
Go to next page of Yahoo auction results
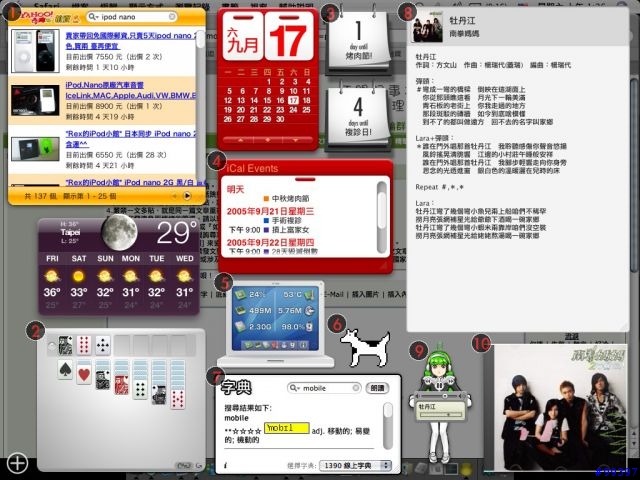pos(187,196)
